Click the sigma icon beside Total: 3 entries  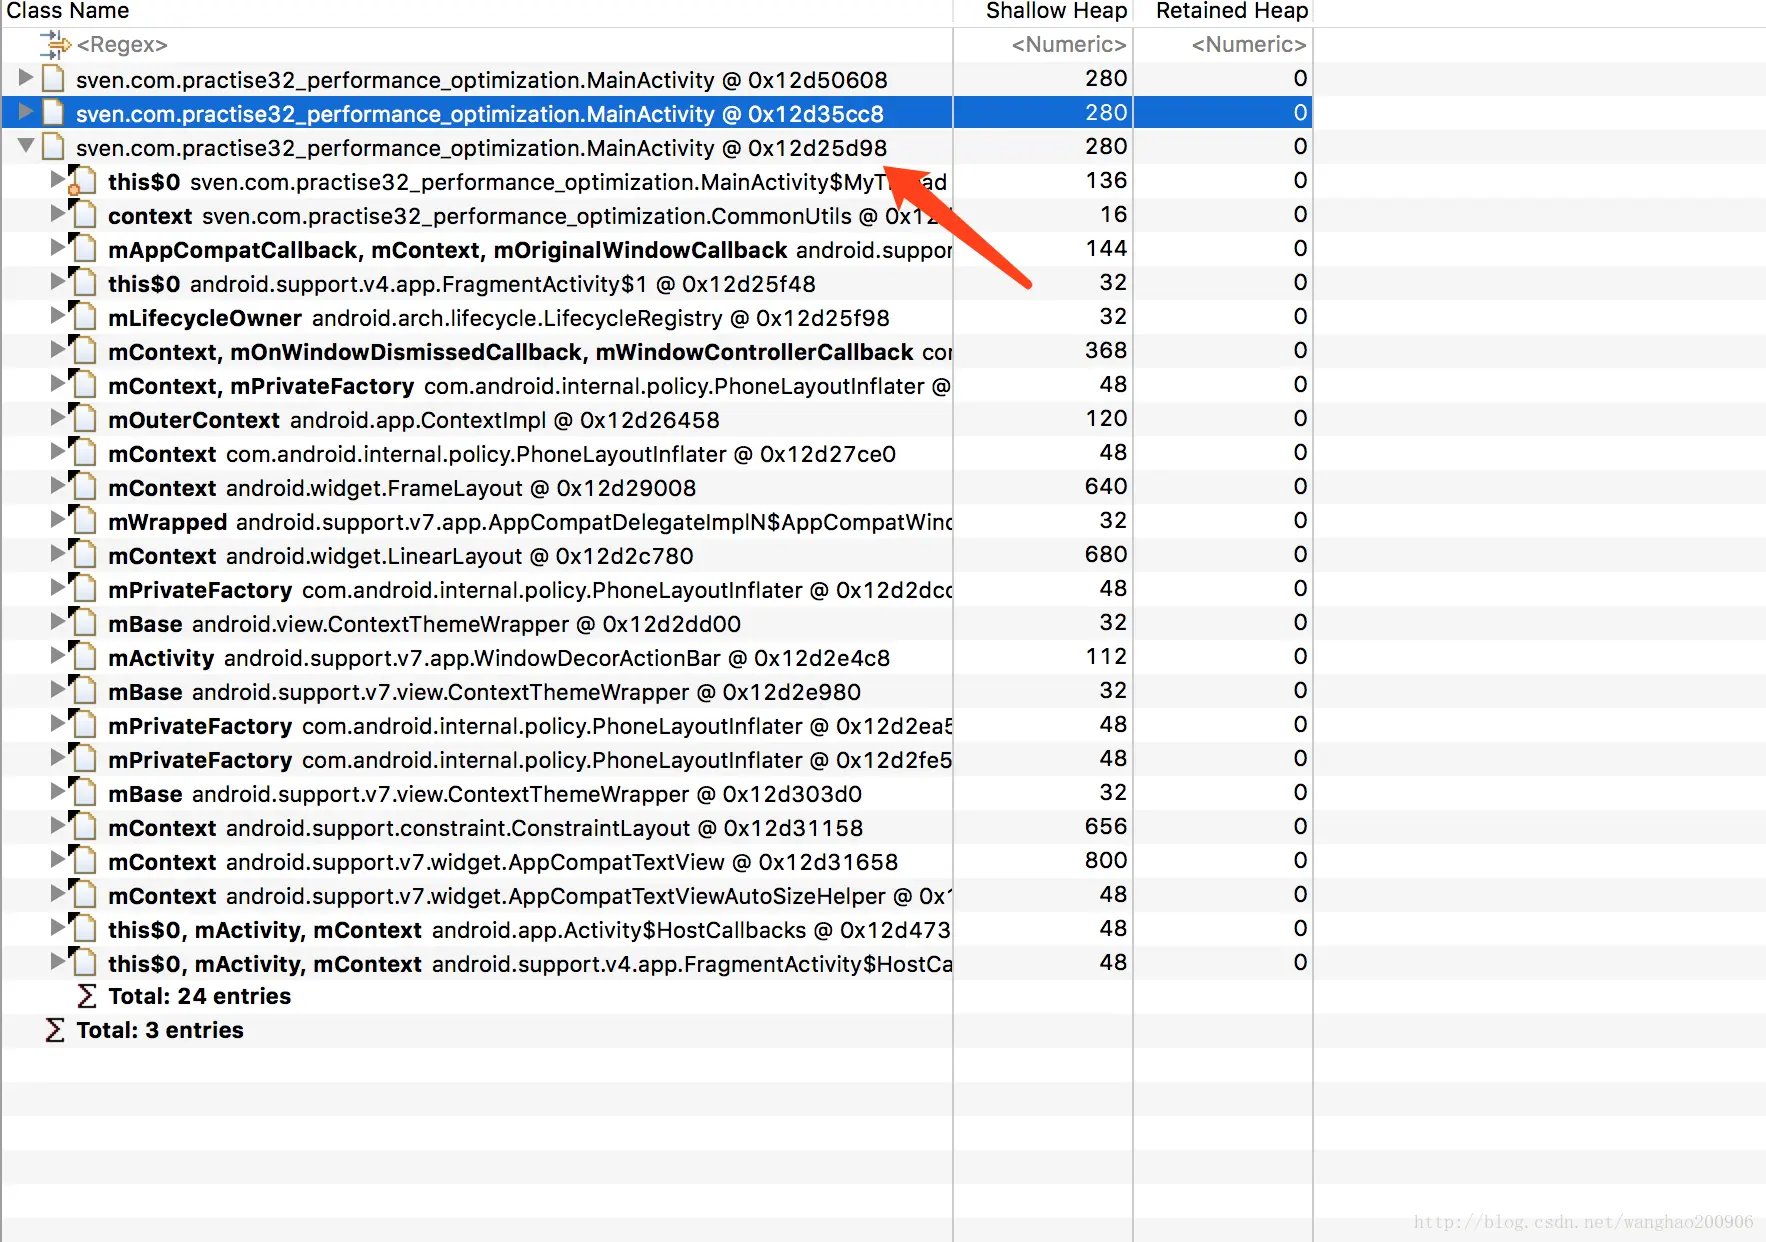(55, 1030)
